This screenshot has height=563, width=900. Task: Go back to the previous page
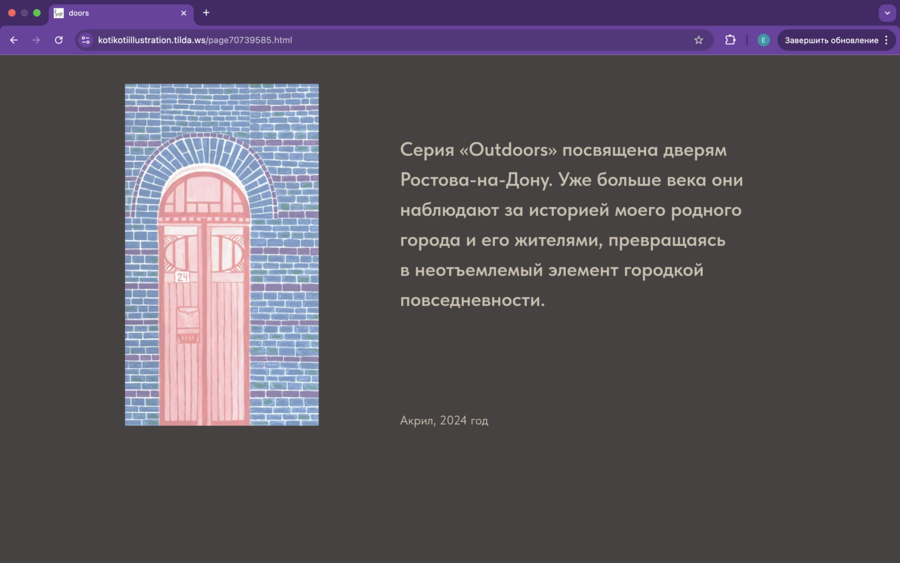coord(14,40)
